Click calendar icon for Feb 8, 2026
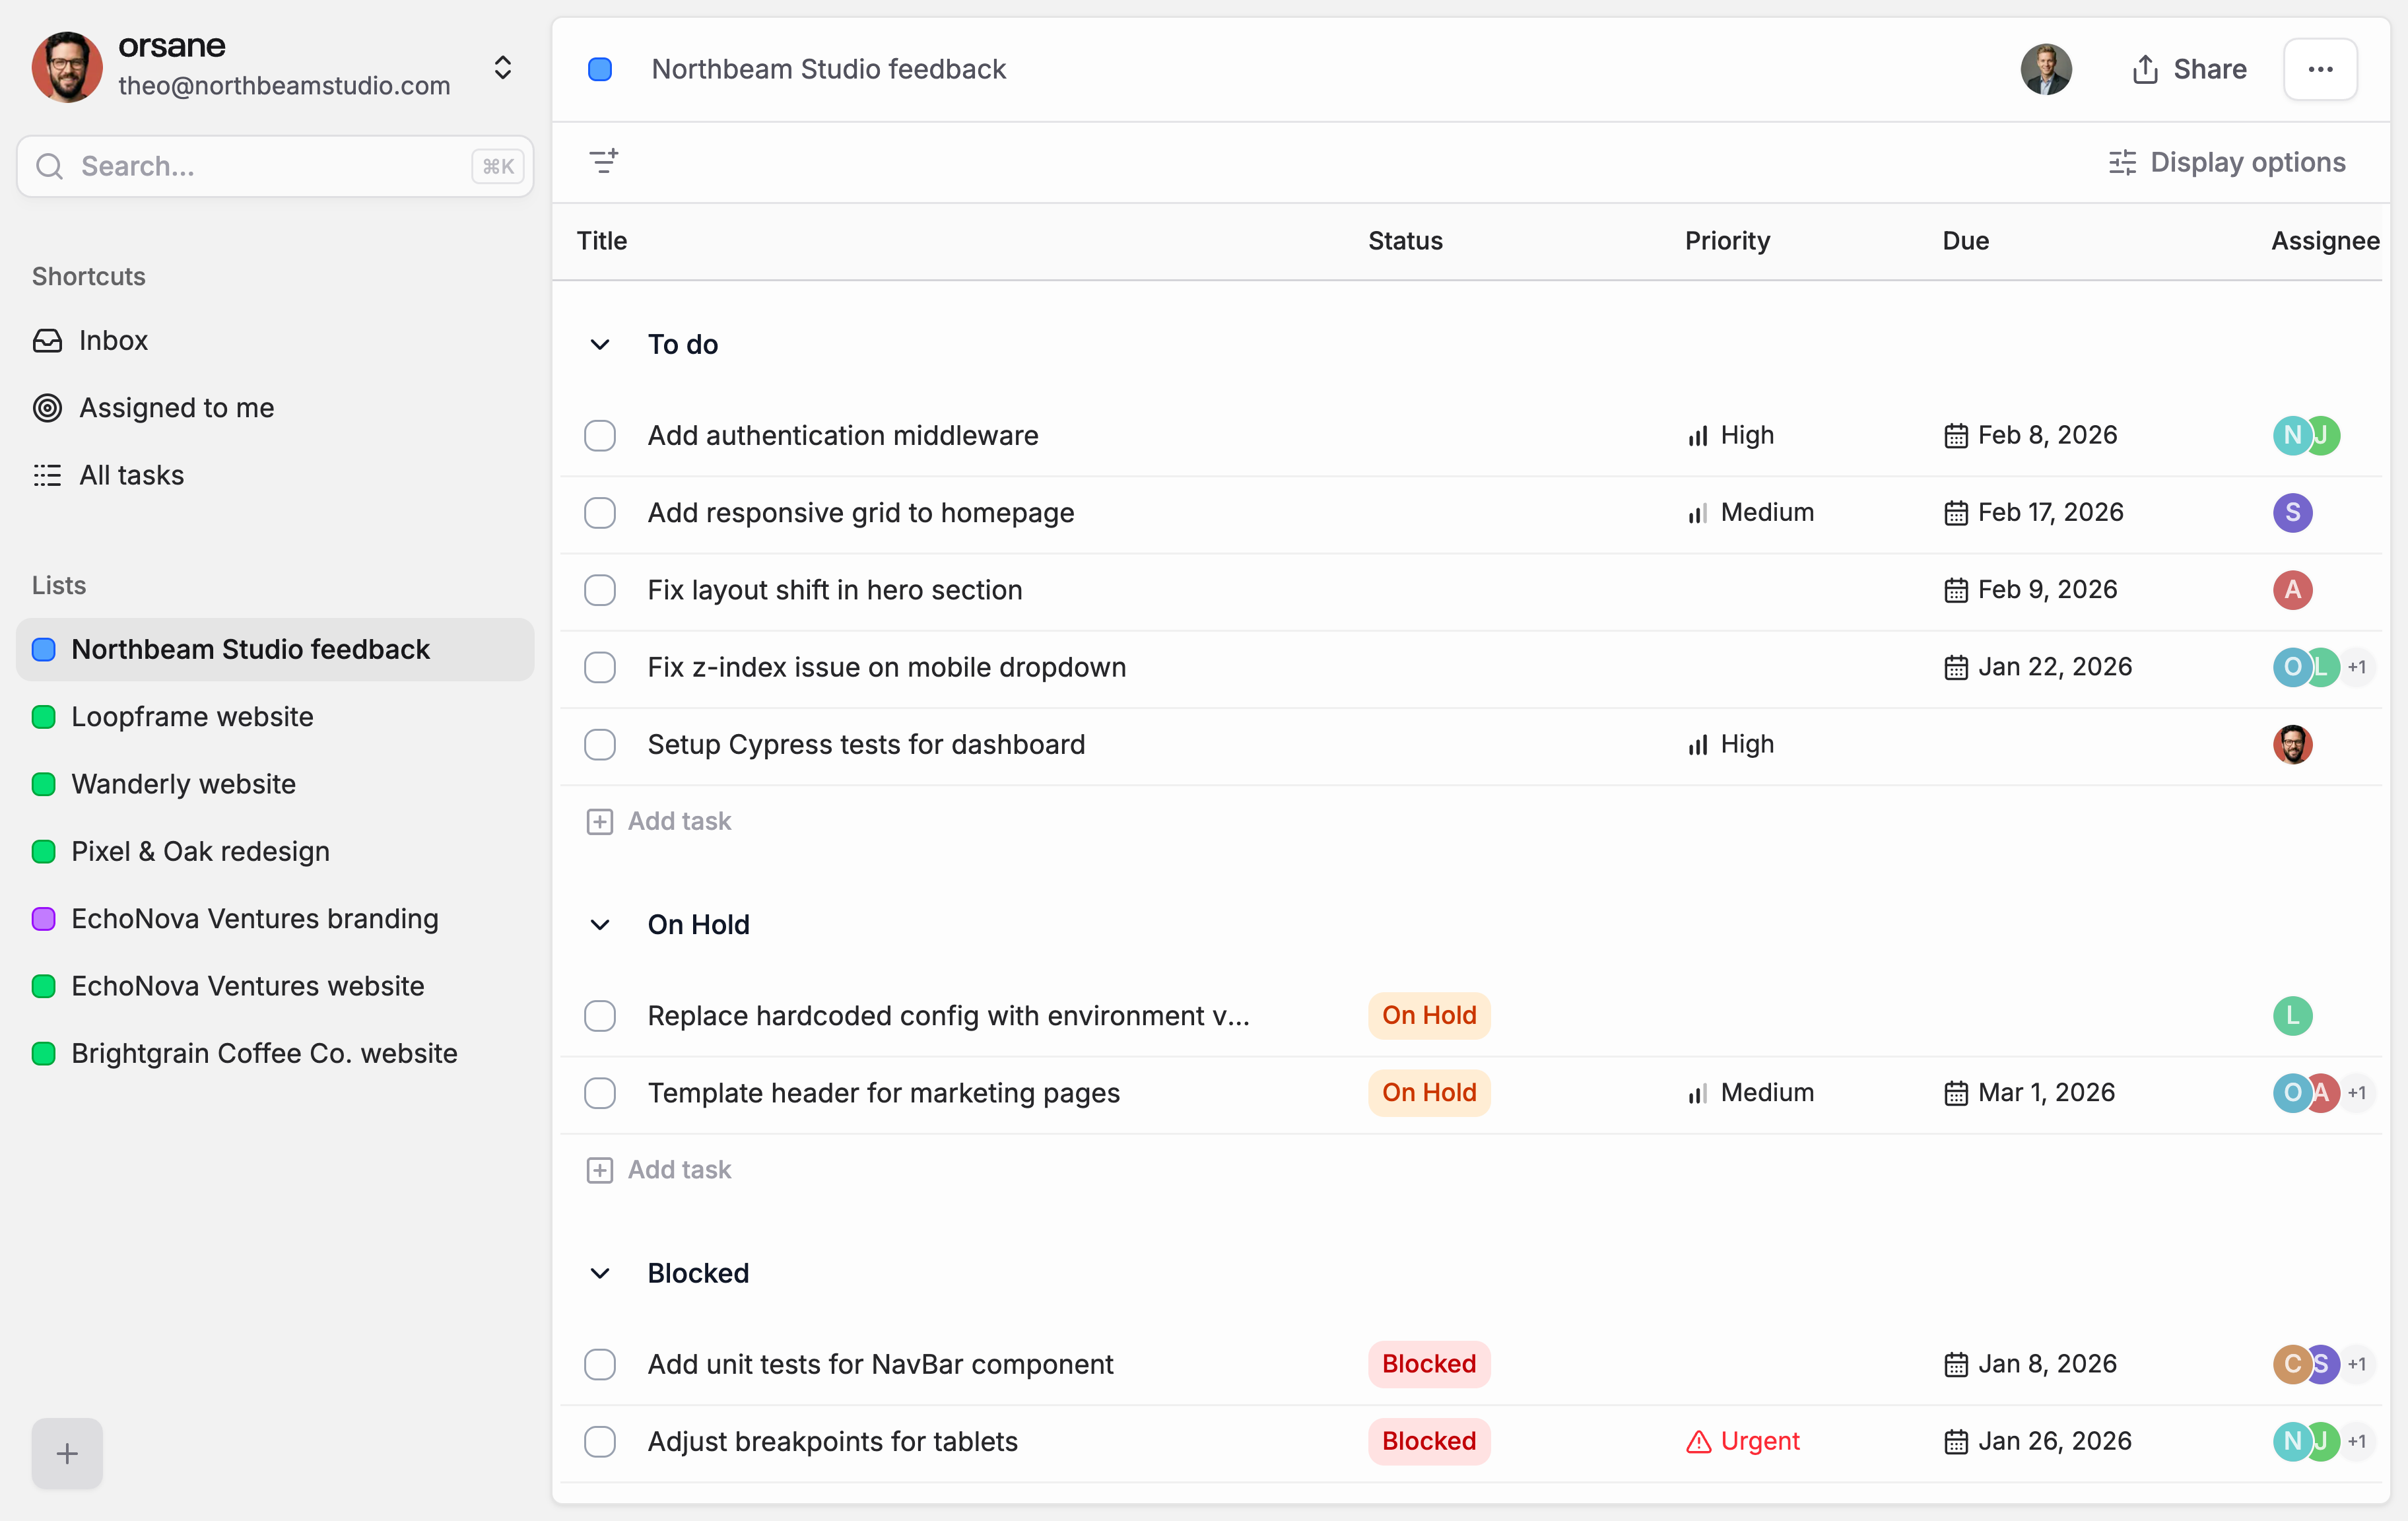This screenshot has width=2408, height=1521. (x=1955, y=436)
